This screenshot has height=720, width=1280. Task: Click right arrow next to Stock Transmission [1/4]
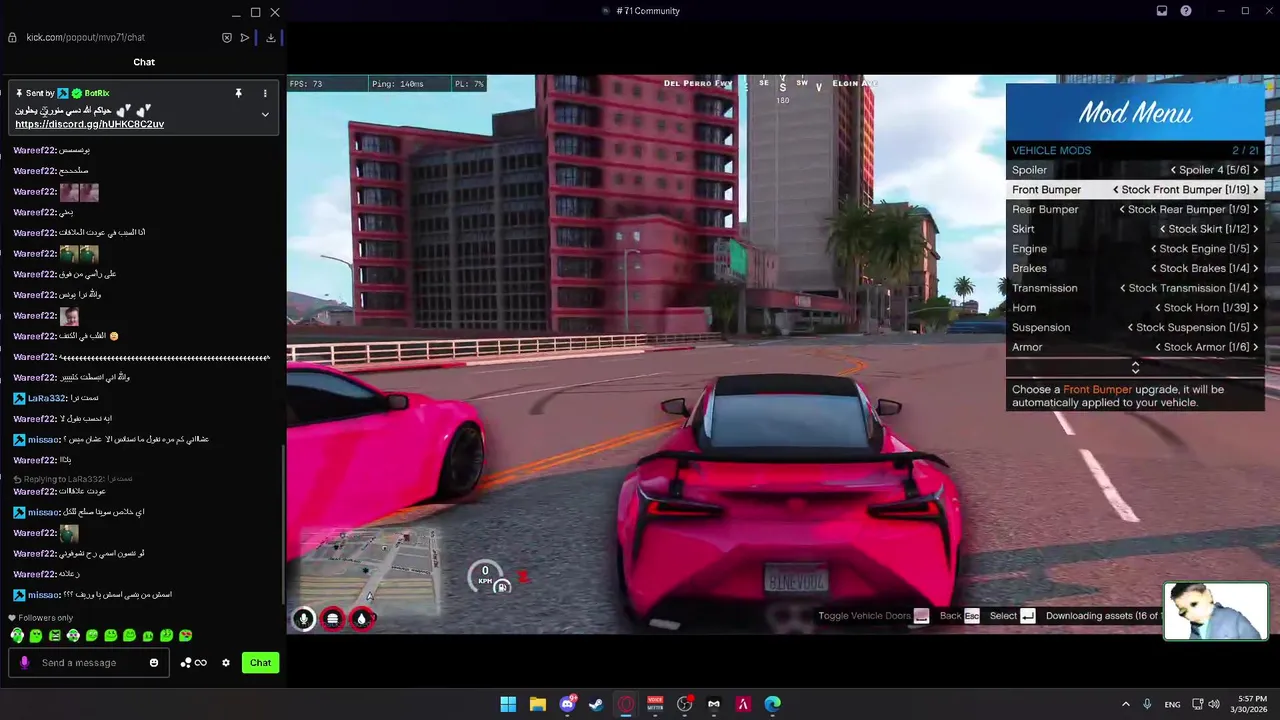[x=1256, y=288]
